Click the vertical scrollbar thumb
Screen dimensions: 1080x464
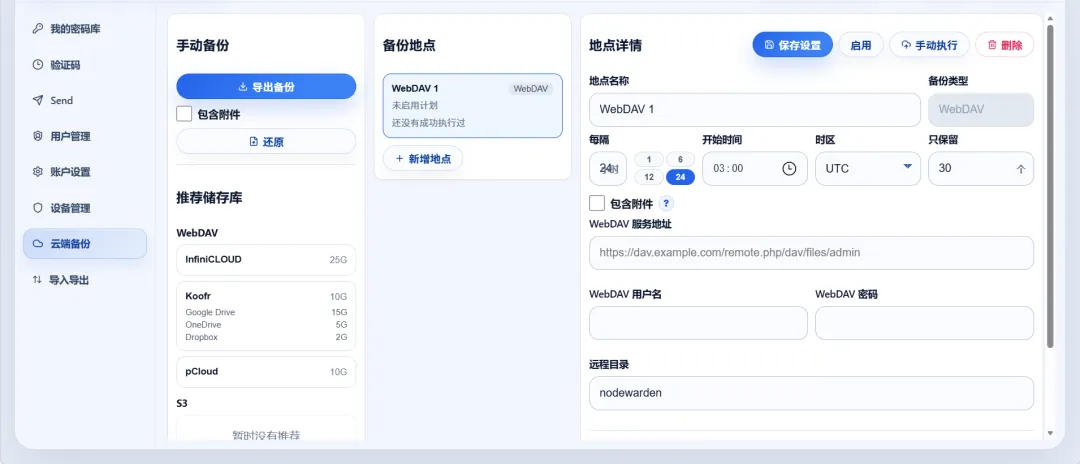(x=1050, y=186)
